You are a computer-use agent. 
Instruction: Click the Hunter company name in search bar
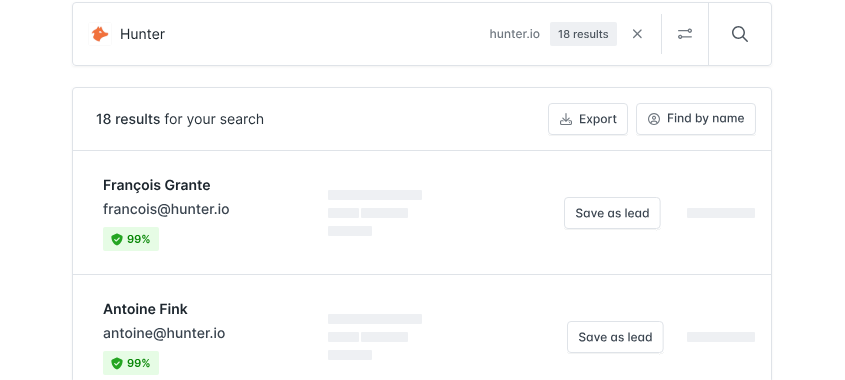tap(142, 34)
